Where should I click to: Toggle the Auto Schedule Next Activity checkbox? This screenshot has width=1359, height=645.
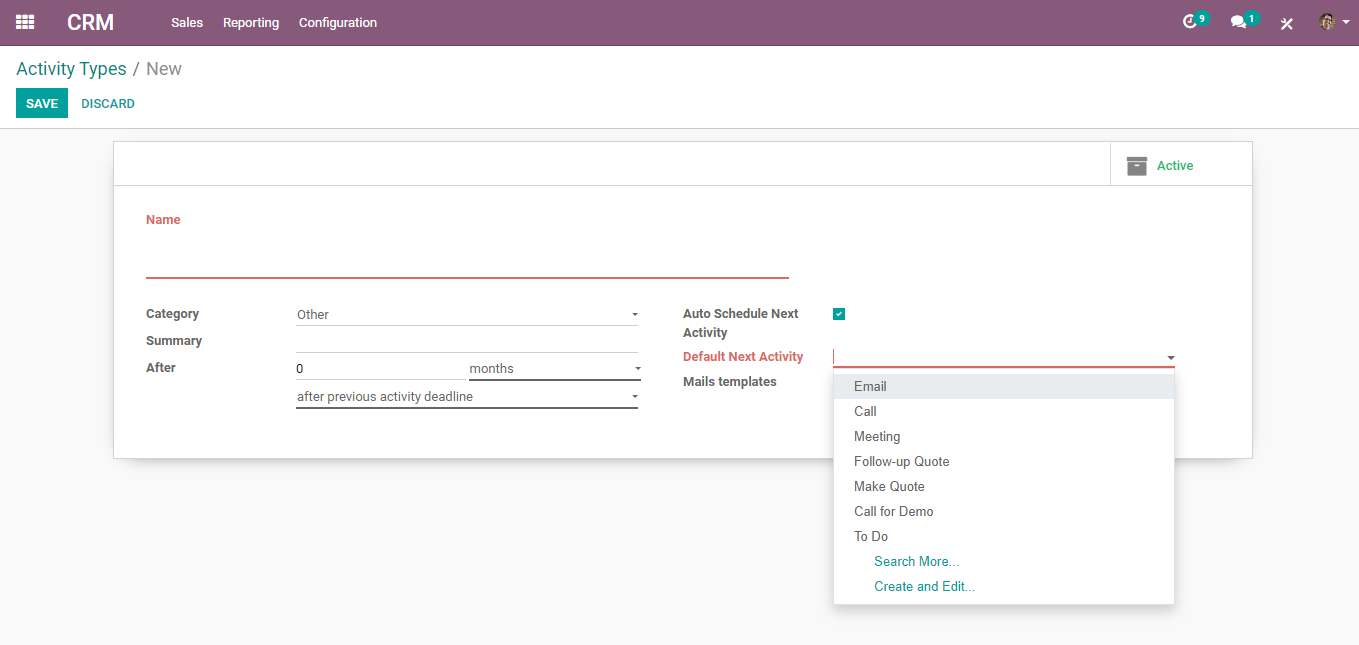(x=839, y=314)
